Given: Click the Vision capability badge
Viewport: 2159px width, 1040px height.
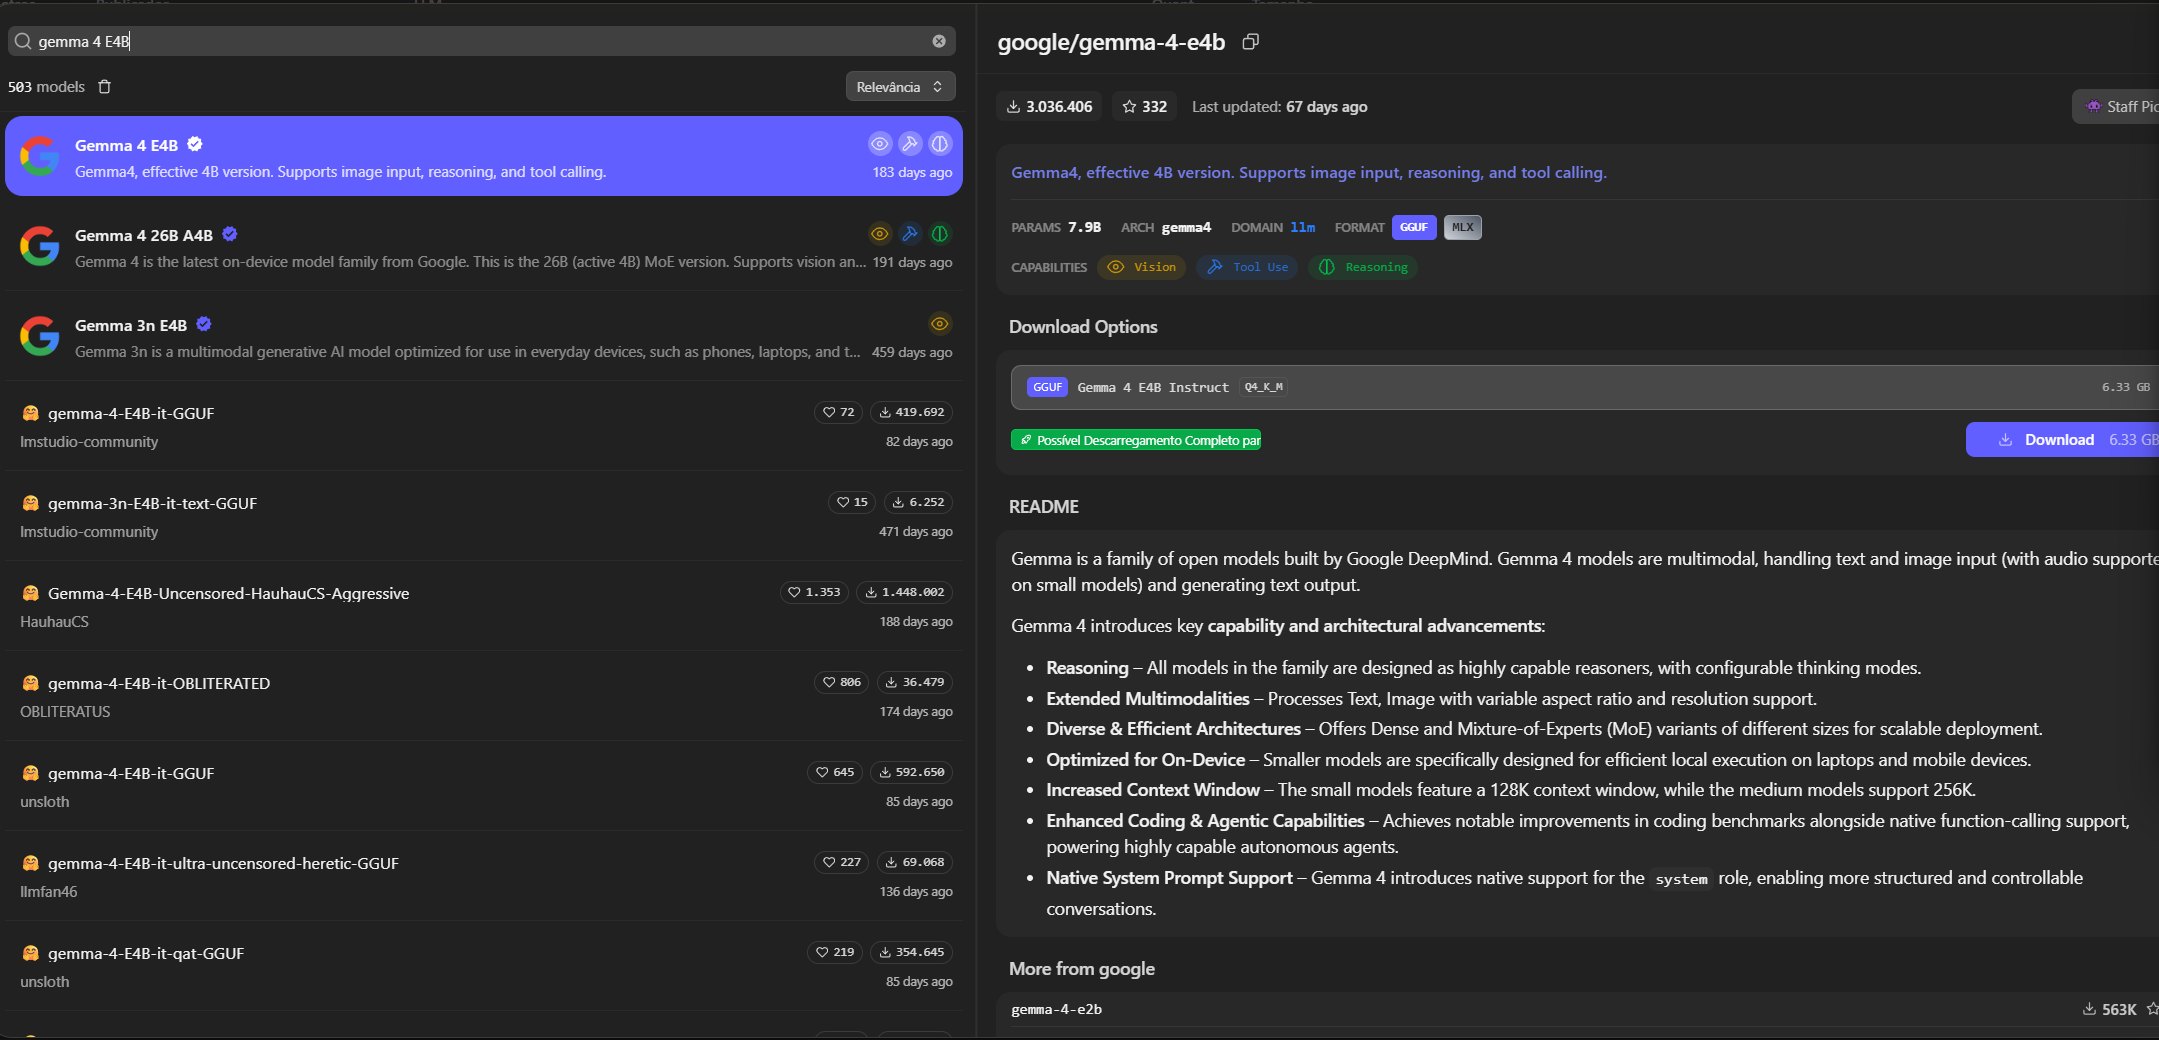Looking at the screenshot, I should coord(1142,267).
